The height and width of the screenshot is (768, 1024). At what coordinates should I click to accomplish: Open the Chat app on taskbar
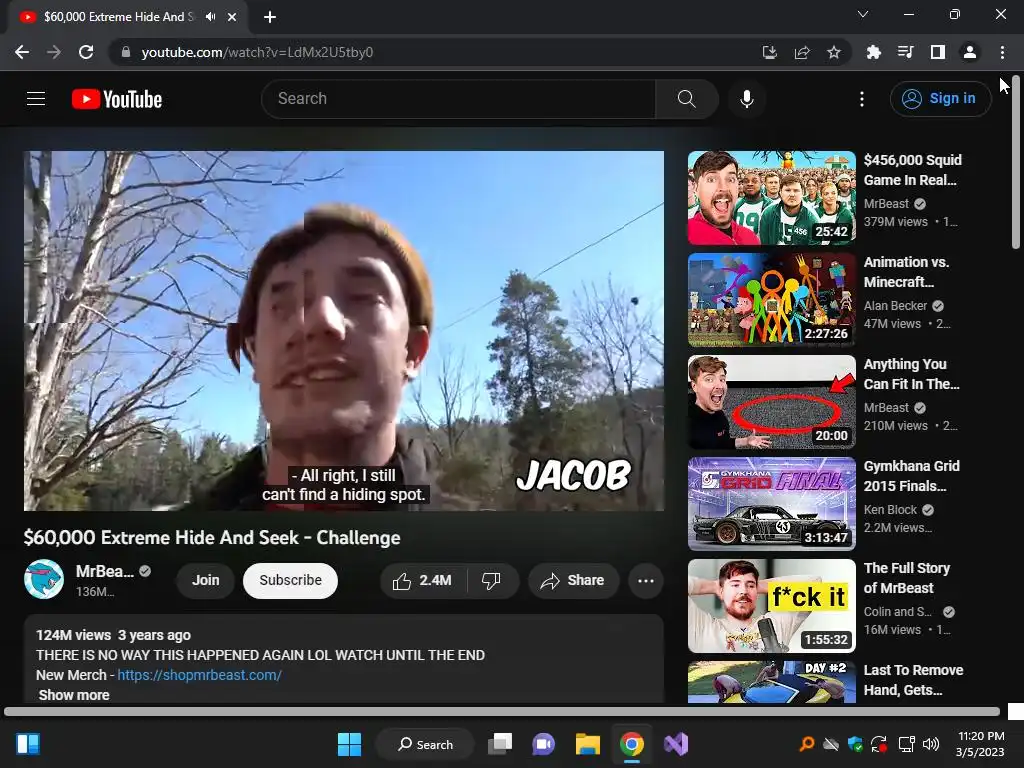tap(543, 744)
